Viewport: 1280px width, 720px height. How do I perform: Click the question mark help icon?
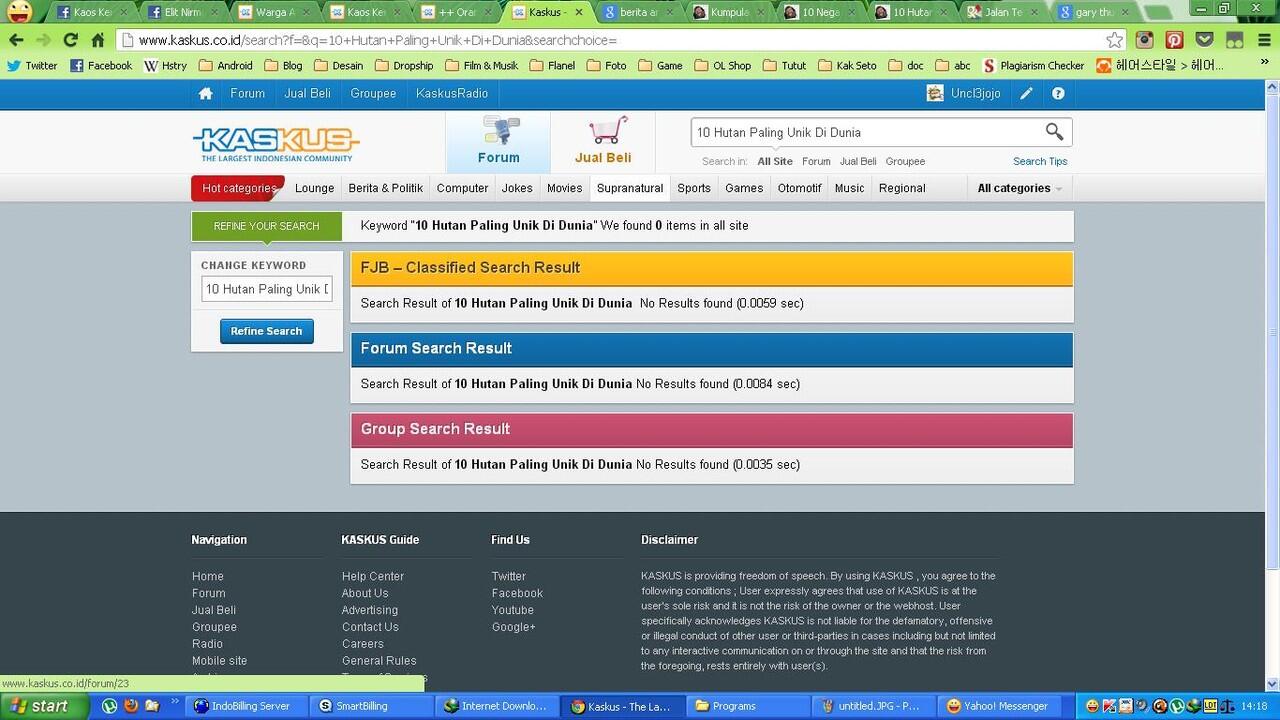pos(1058,93)
